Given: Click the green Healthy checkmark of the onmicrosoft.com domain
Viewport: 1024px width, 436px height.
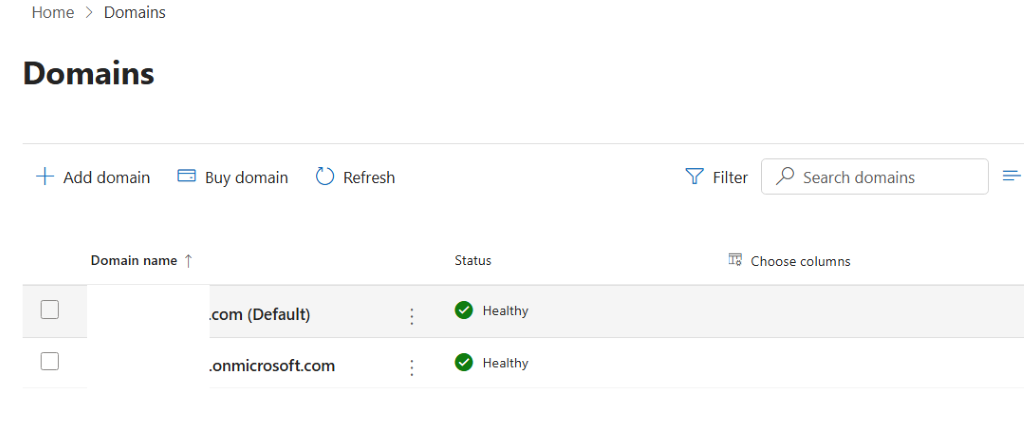Looking at the screenshot, I should [464, 362].
